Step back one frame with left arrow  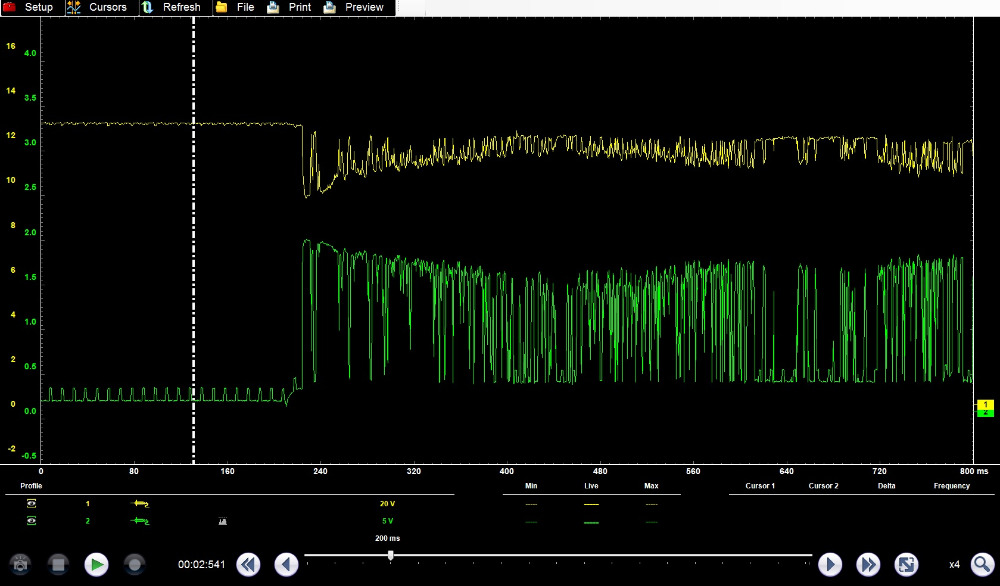coord(286,564)
